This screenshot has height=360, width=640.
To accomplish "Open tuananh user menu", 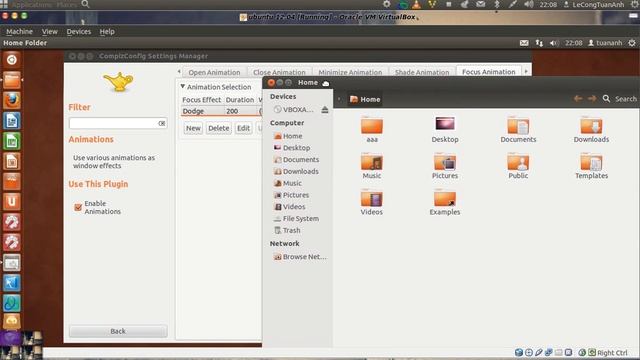I will 605,43.
